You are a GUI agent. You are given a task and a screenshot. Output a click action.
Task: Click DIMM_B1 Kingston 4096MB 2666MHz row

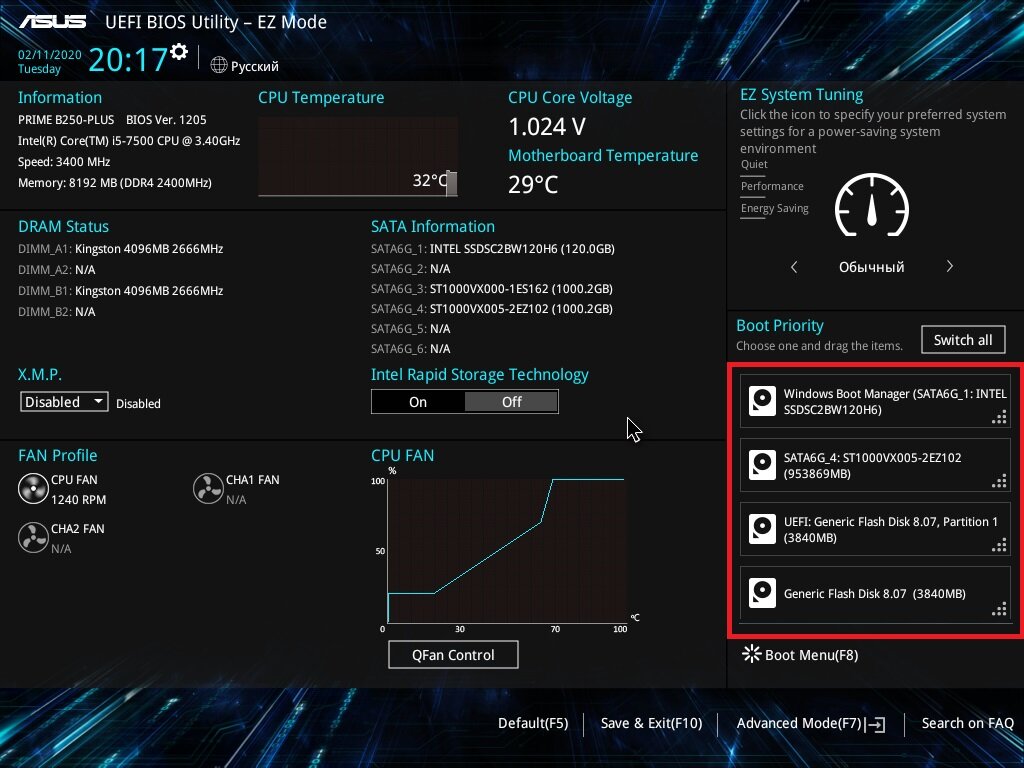[x=121, y=291]
